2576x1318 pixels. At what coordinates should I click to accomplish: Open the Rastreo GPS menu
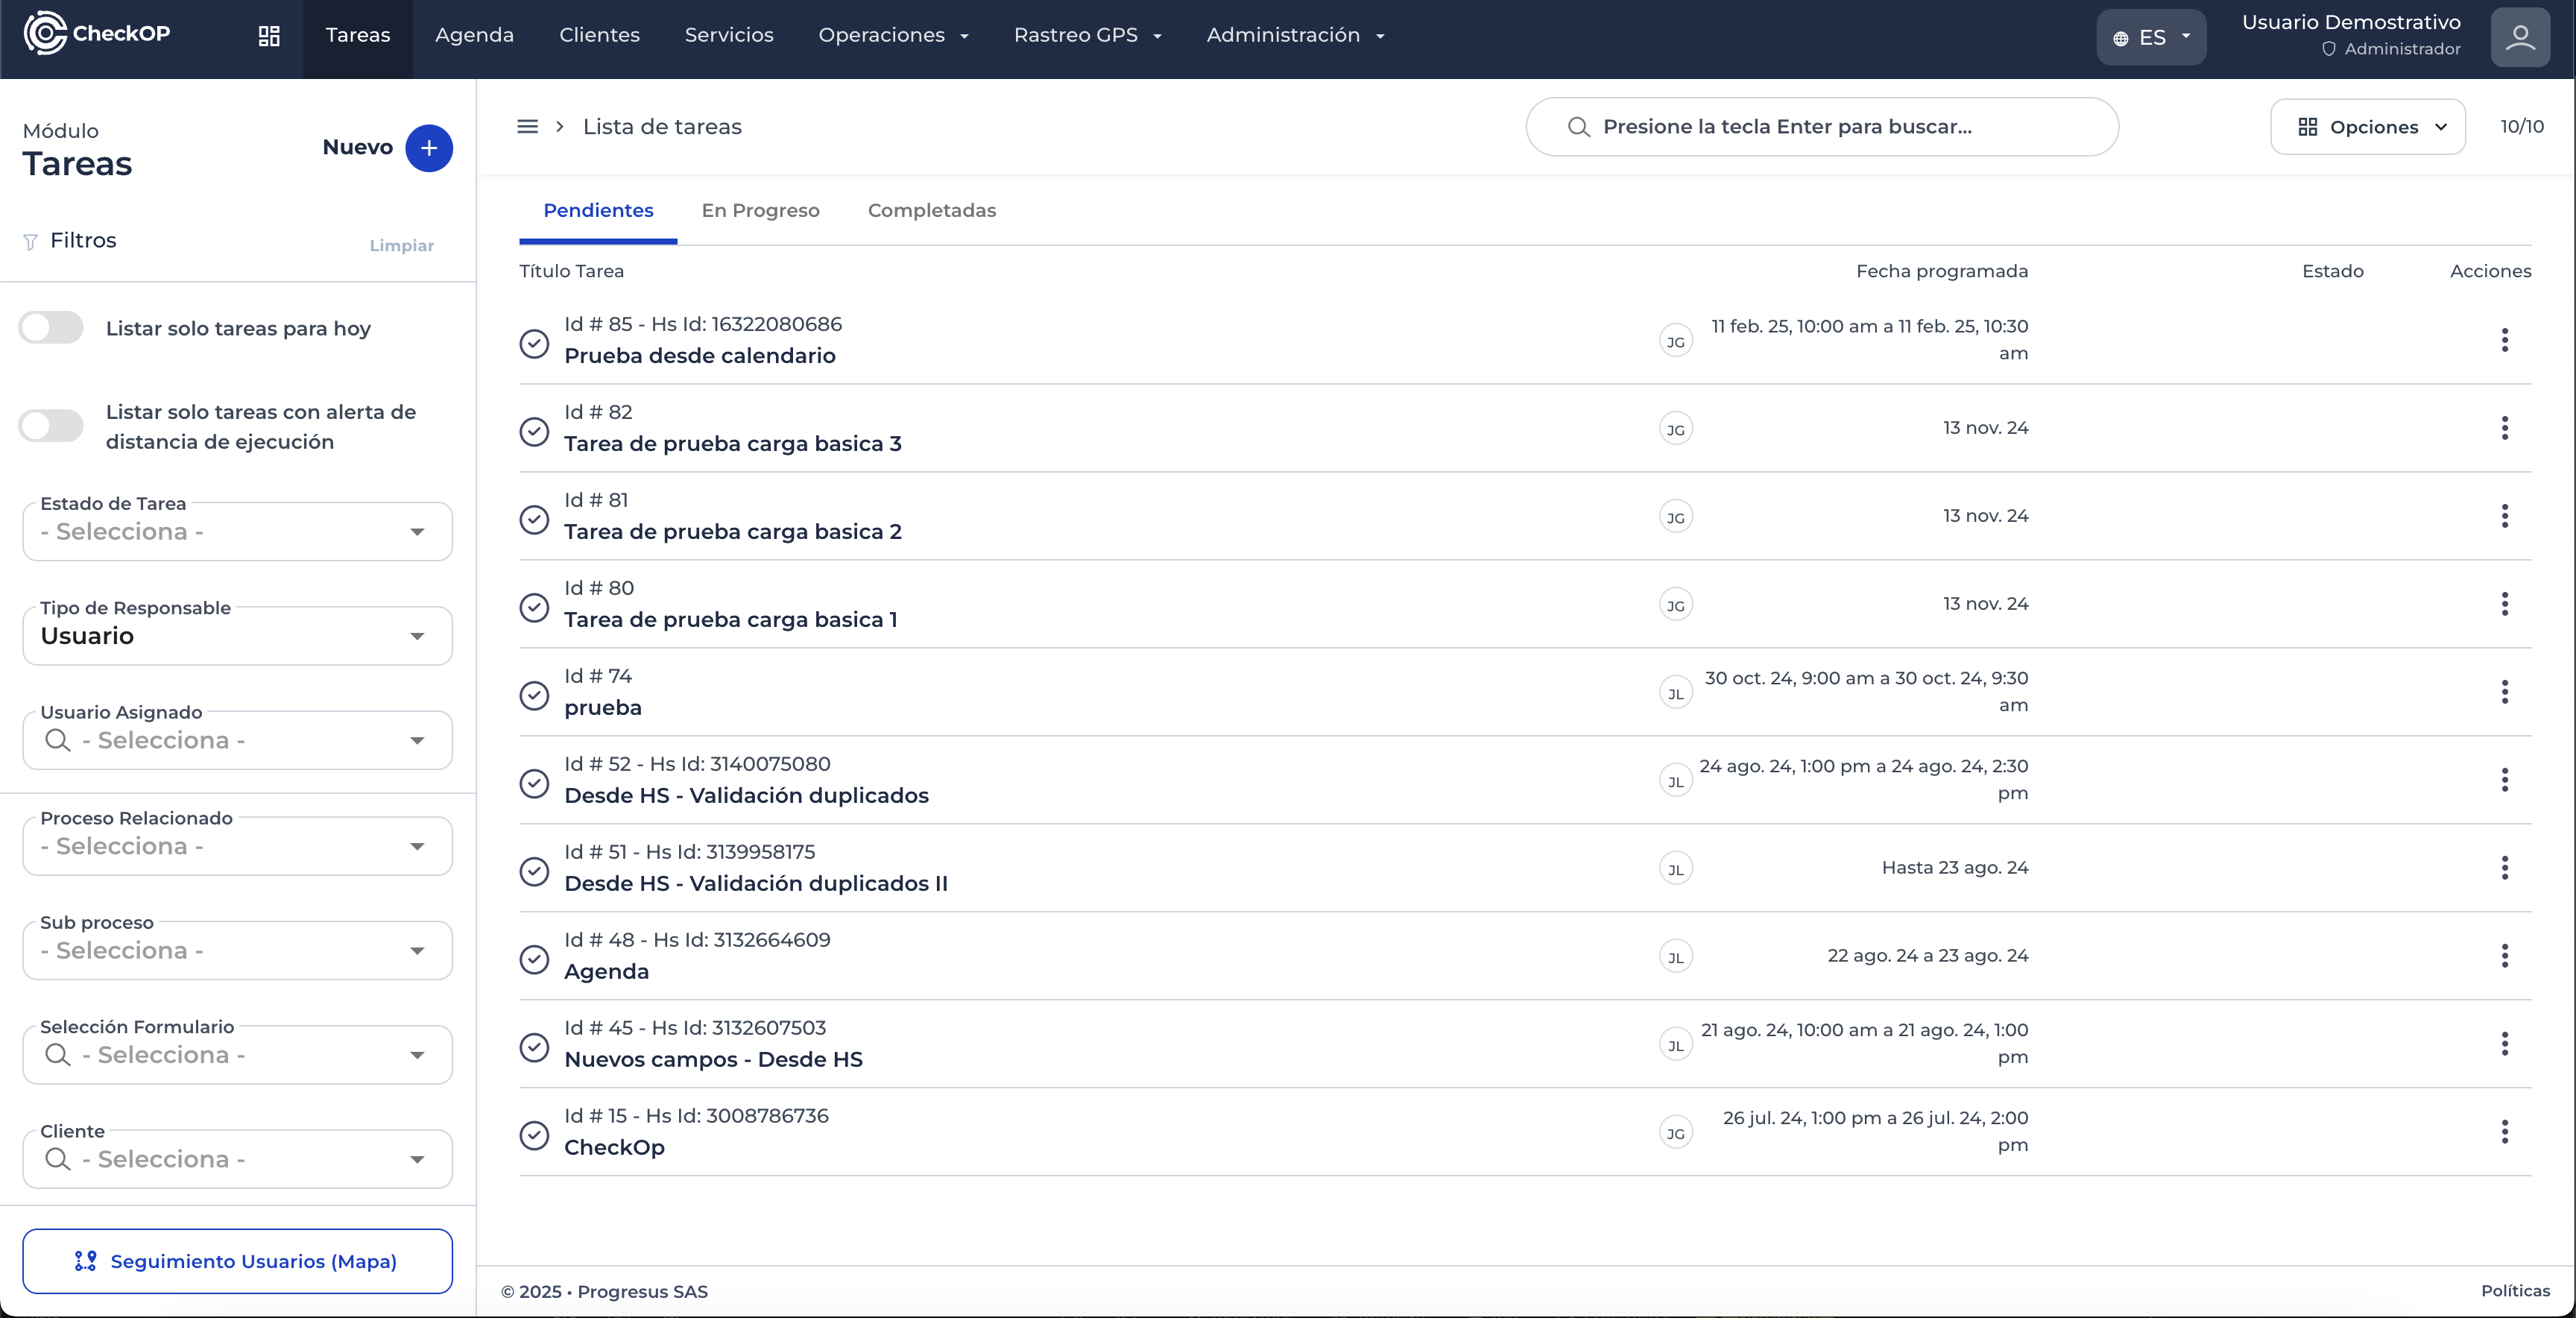[1087, 36]
